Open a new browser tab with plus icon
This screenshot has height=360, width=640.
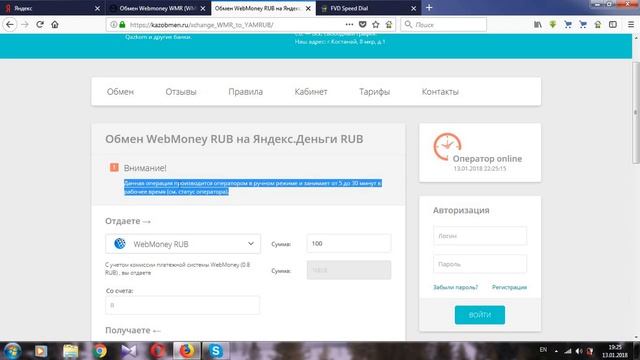(429, 8)
